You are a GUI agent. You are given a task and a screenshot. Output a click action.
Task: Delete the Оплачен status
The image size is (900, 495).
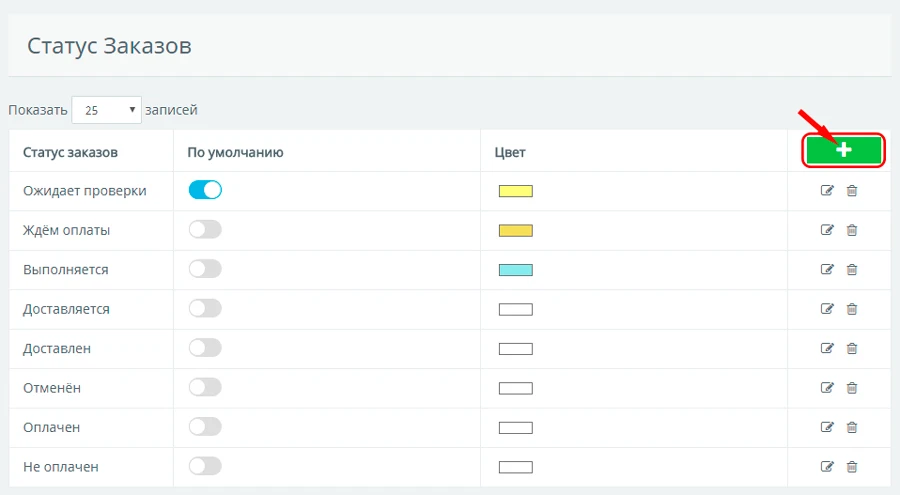(x=852, y=427)
